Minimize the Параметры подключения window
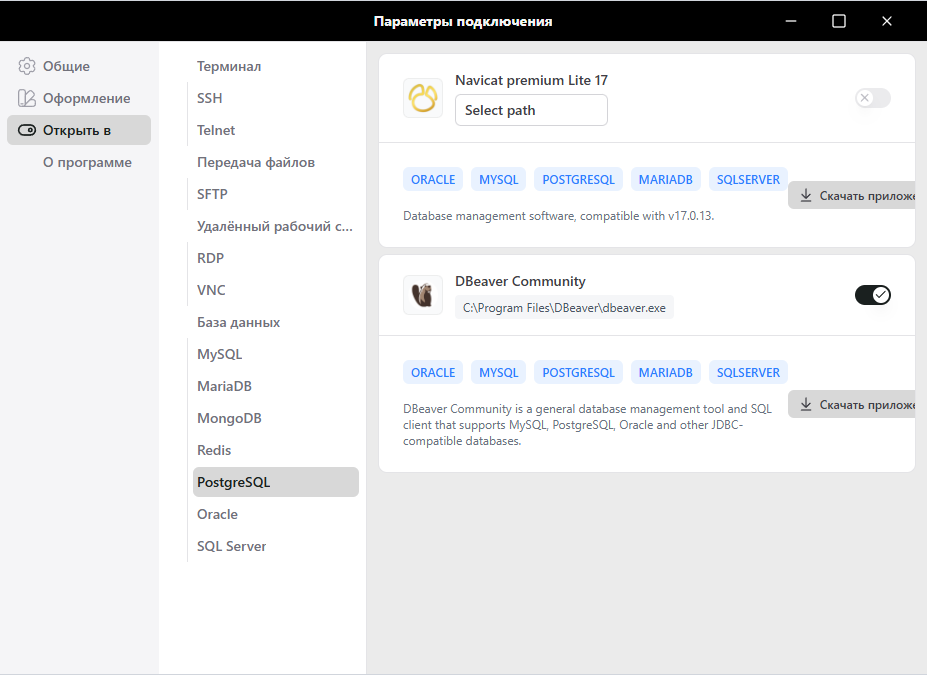Image resolution: width=927 pixels, height=675 pixels. [790, 21]
